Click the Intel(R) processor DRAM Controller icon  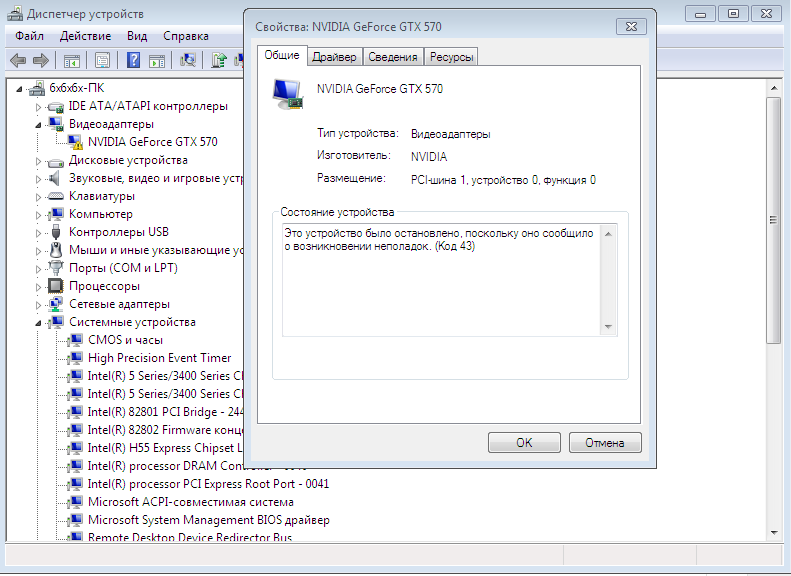[76, 466]
